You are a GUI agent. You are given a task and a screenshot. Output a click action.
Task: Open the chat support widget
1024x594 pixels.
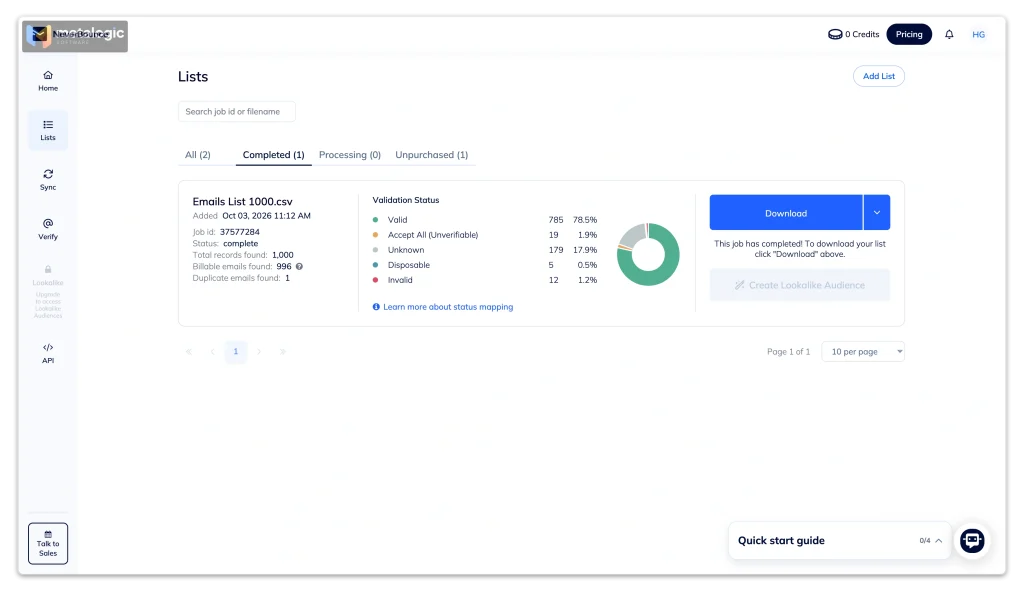pos(972,540)
